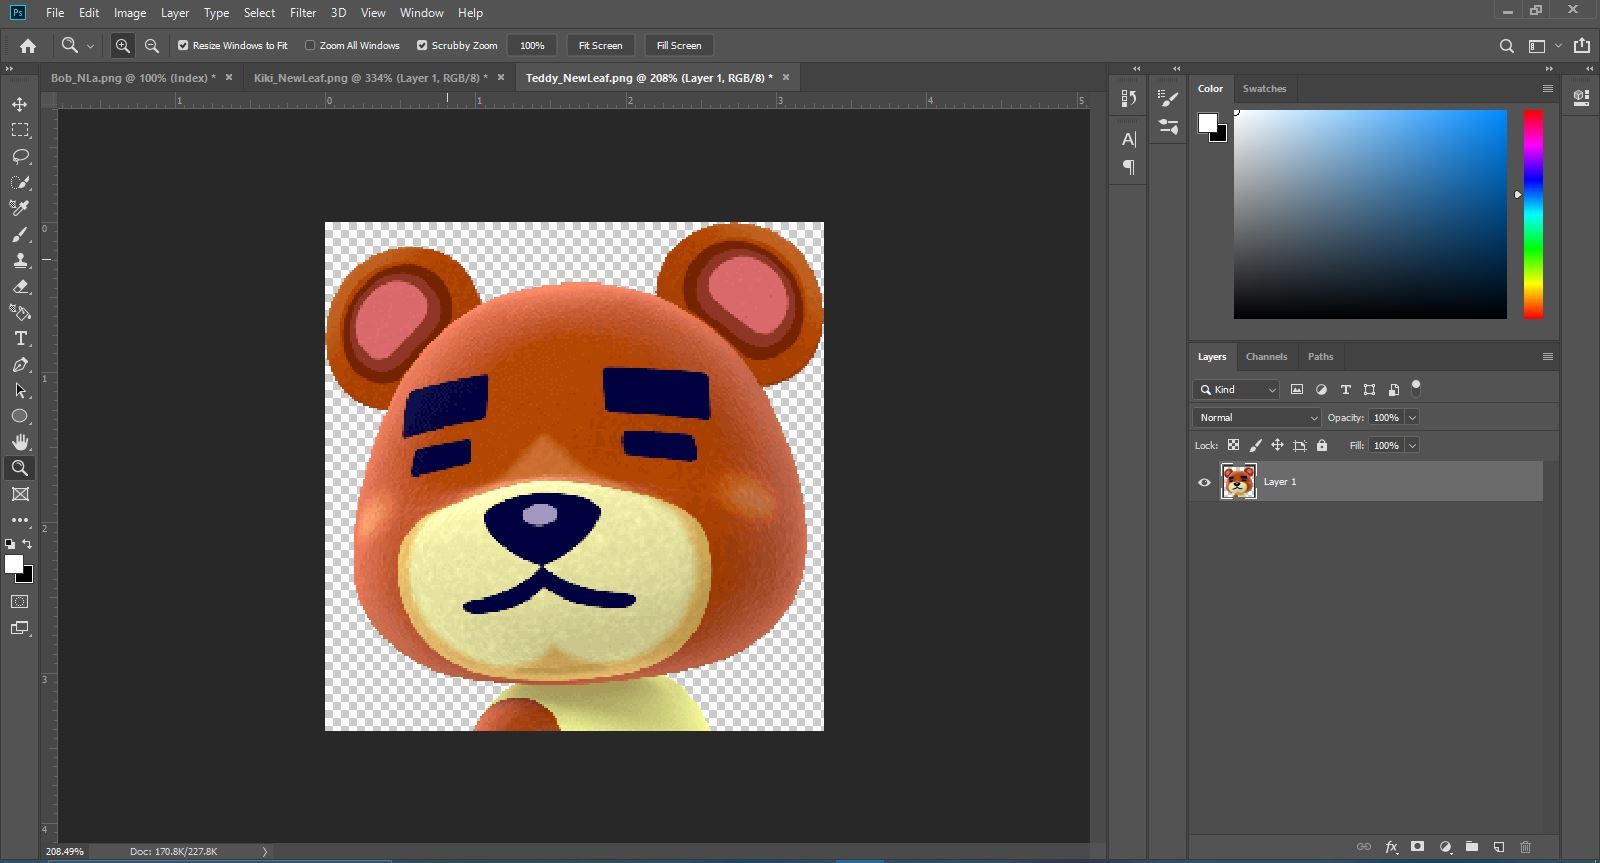Viewport: 1600px width, 863px height.
Task: Toggle the layer filtering switch
Action: 1416,387
